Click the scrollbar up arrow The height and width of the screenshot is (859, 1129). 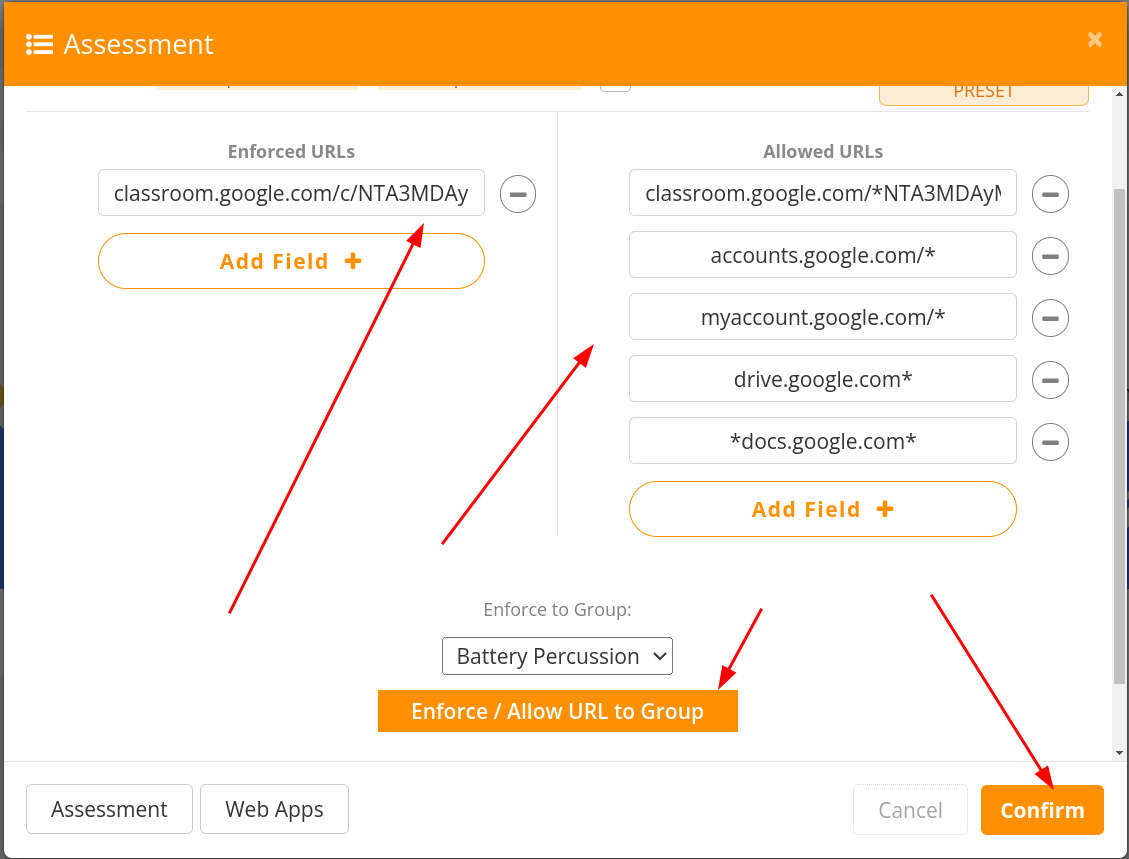coord(1119,94)
